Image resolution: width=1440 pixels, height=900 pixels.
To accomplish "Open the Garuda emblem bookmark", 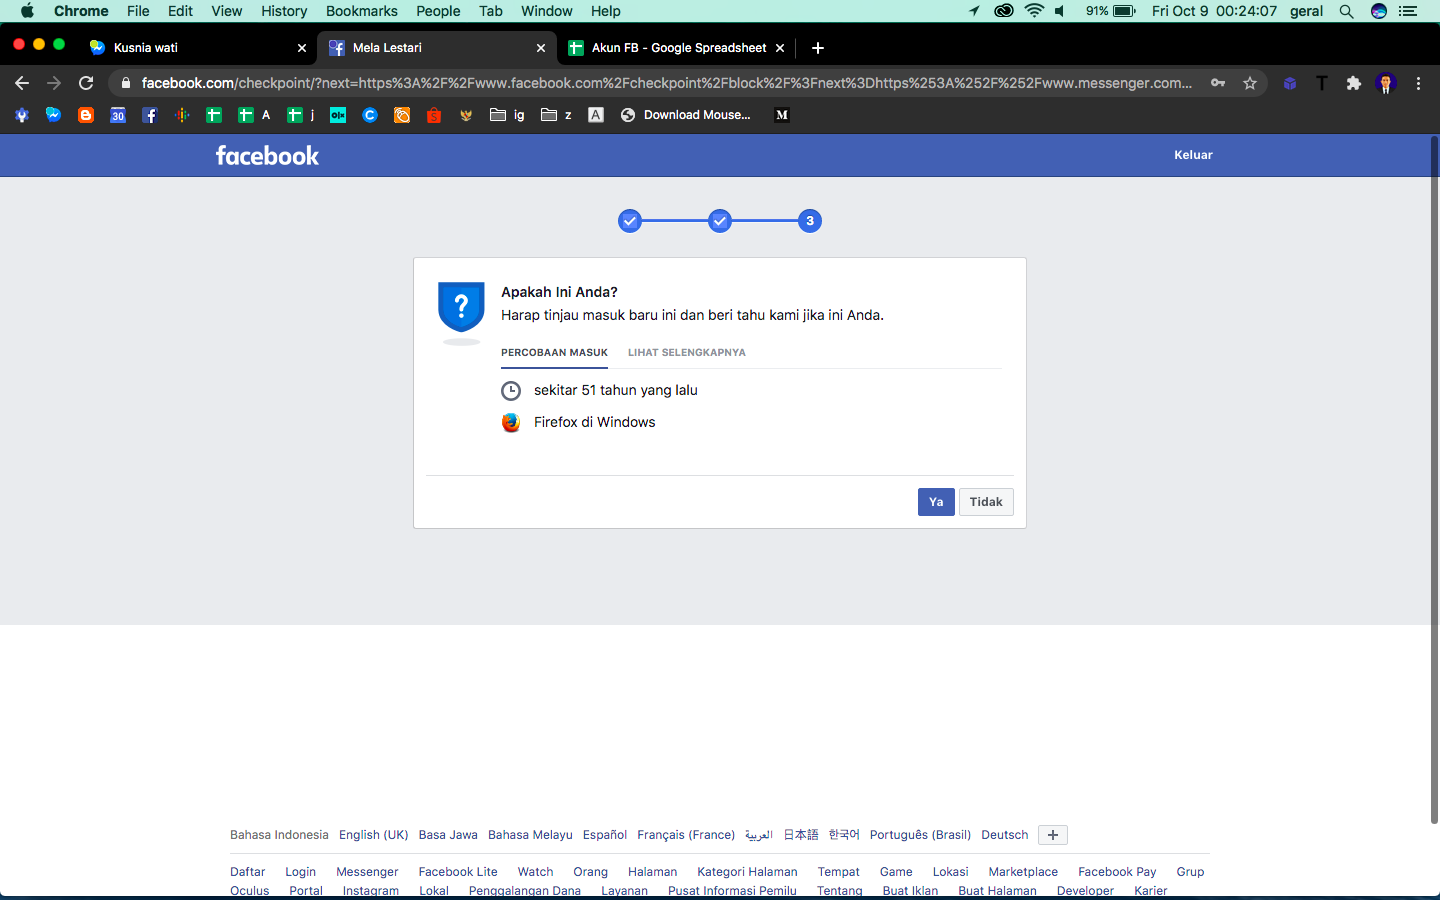I will (466, 115).
